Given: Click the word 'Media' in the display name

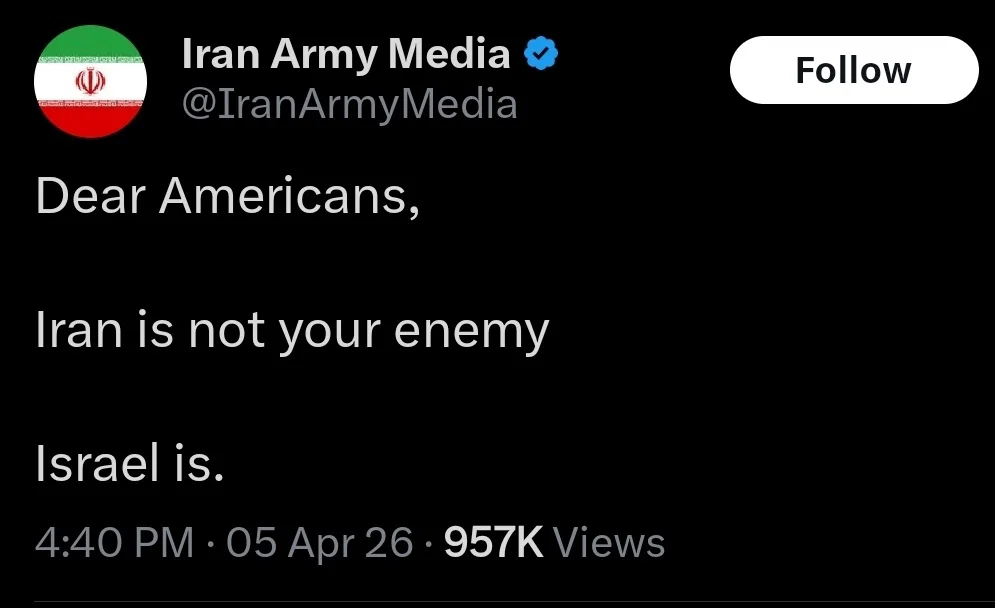Looking at the screenshot, I should point(449,55).
